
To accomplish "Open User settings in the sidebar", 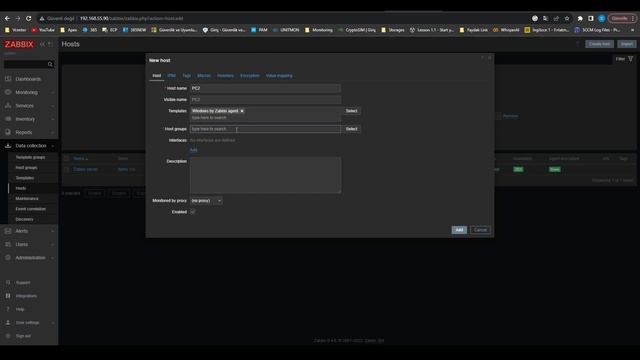I will pos(27,322).
